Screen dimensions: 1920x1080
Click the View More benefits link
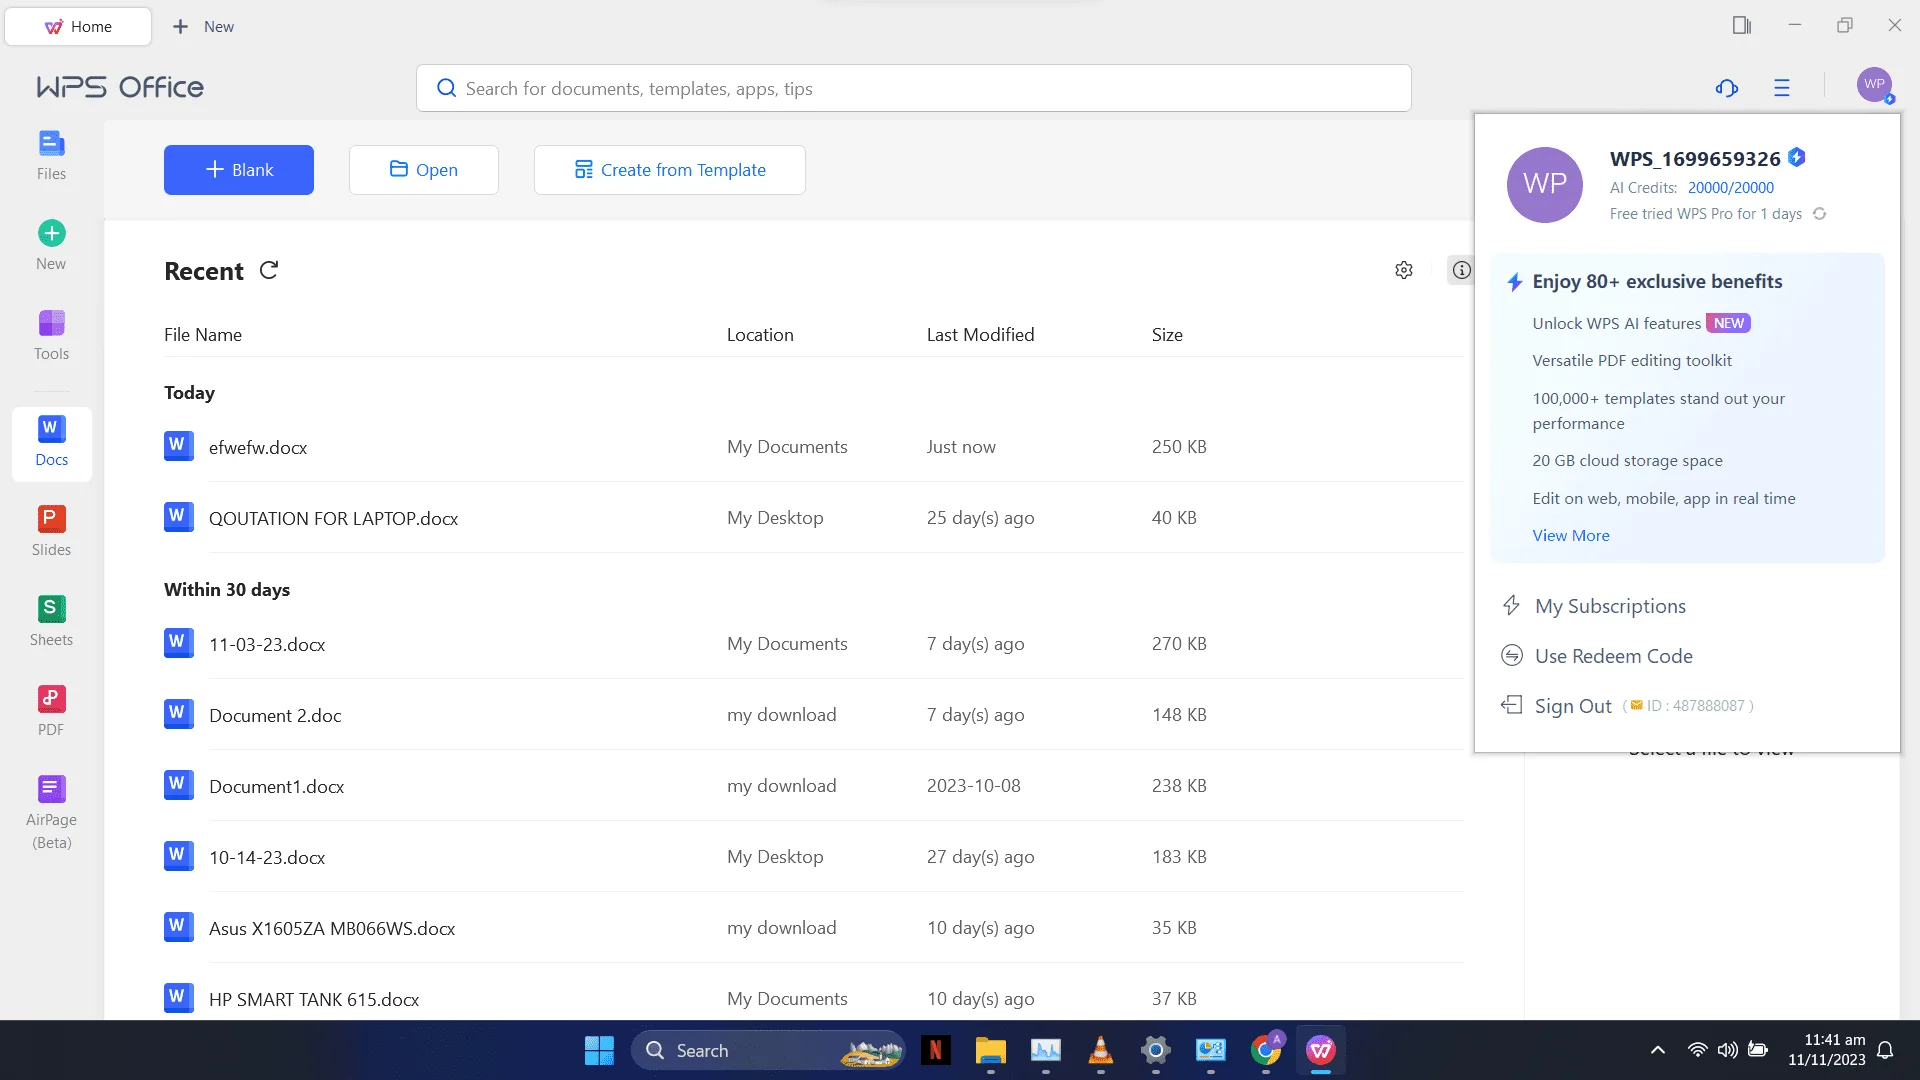[x=1571, y=536]
